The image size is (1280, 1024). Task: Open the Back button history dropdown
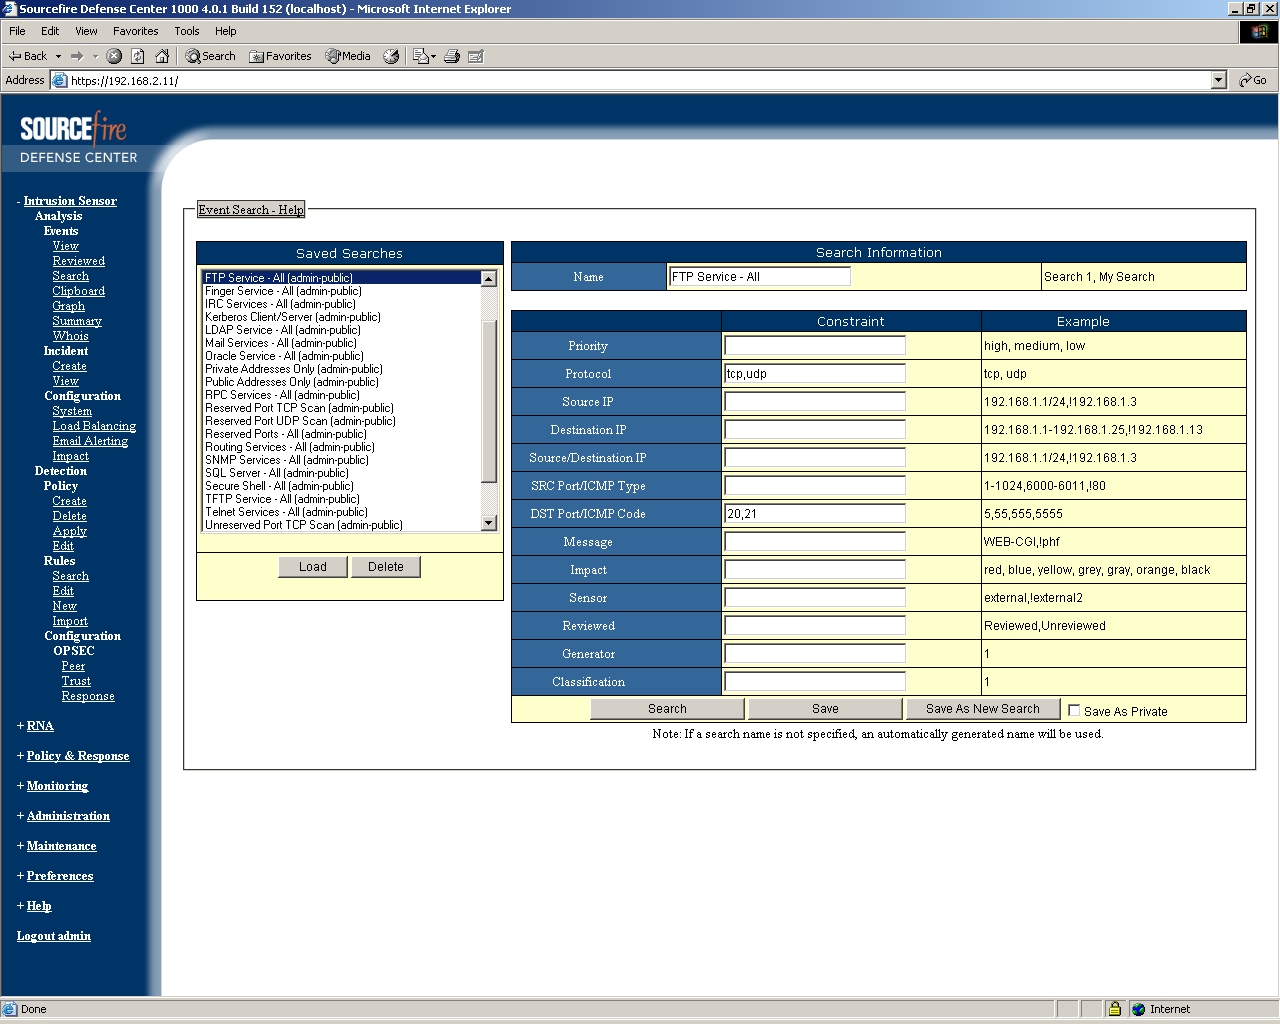coord(58,56)
